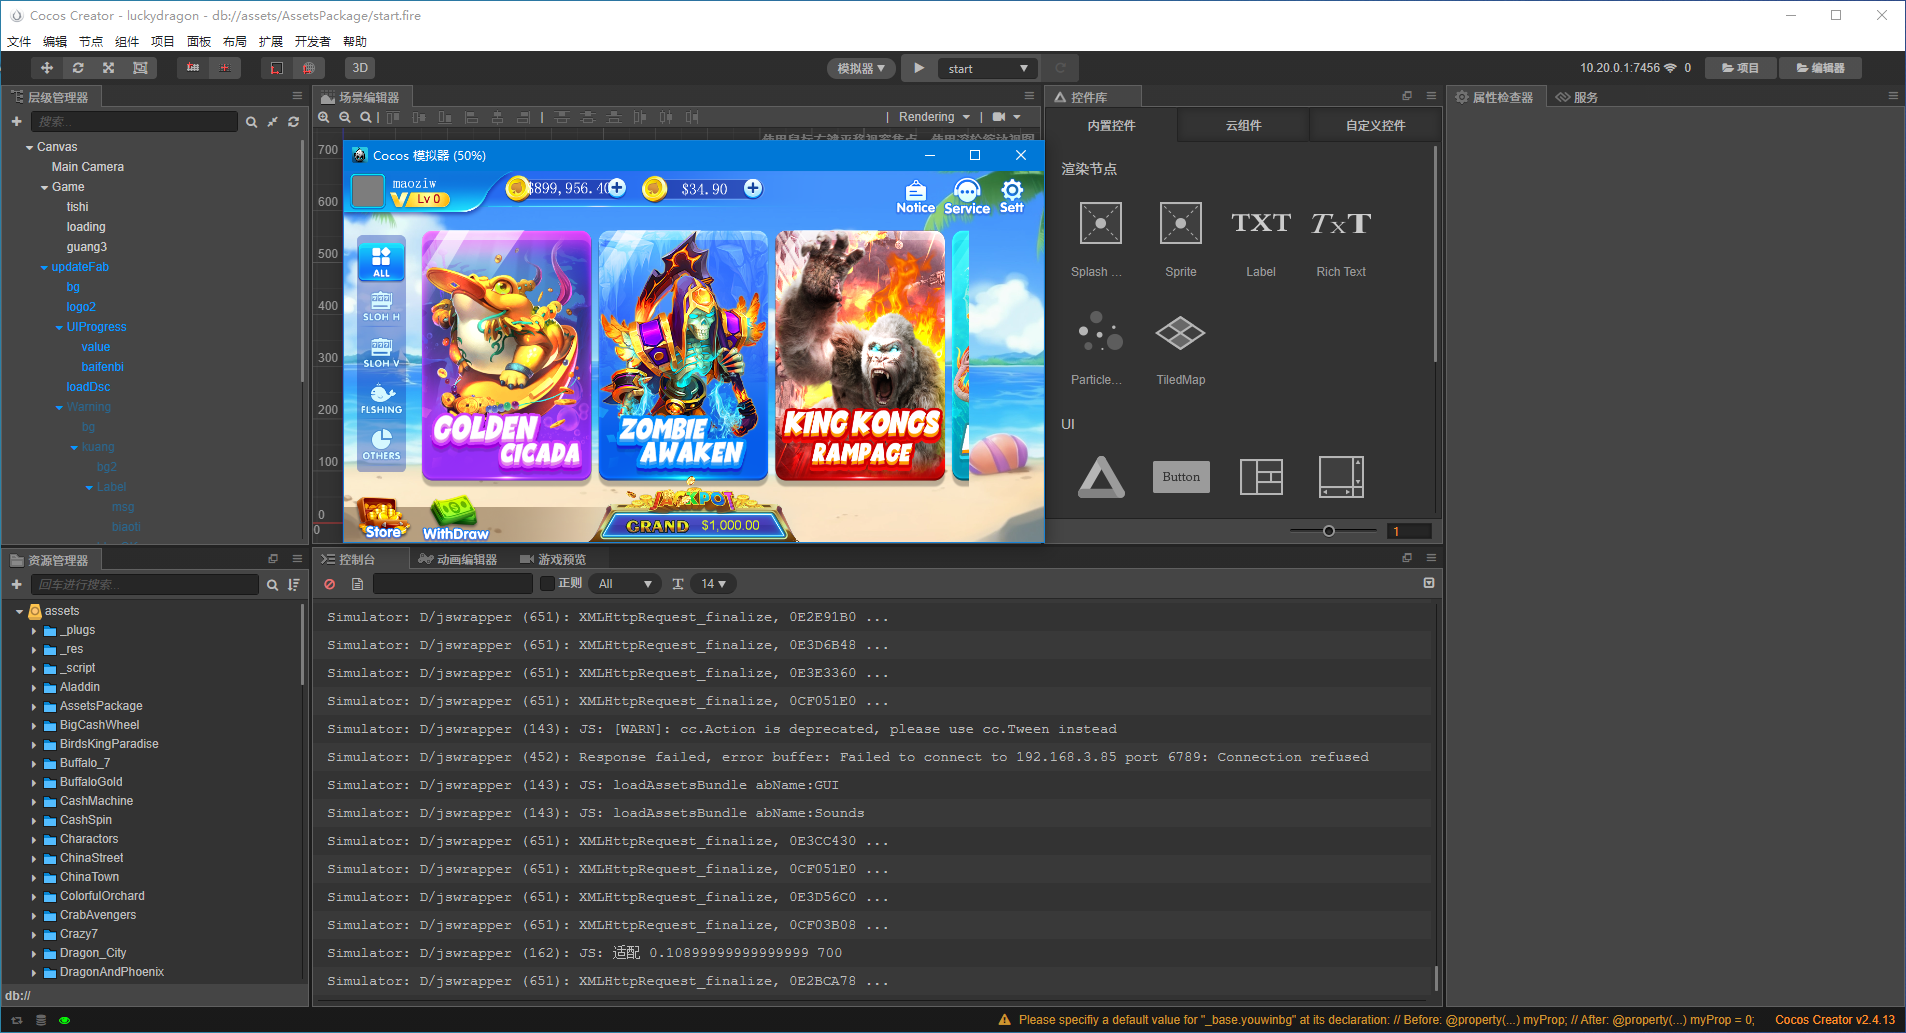Select the Scale transform tool
The image size is (1906, 1033).
click(x=108, y=68)
